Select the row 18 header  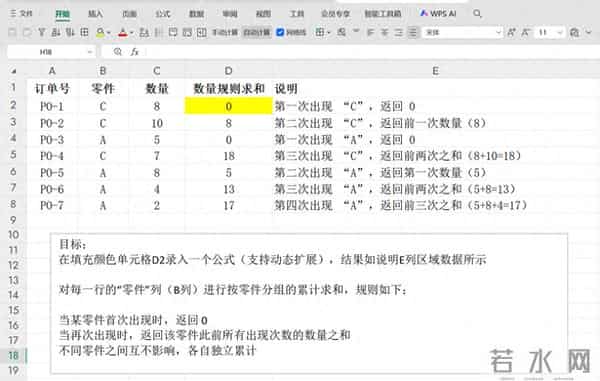point(13,355)
